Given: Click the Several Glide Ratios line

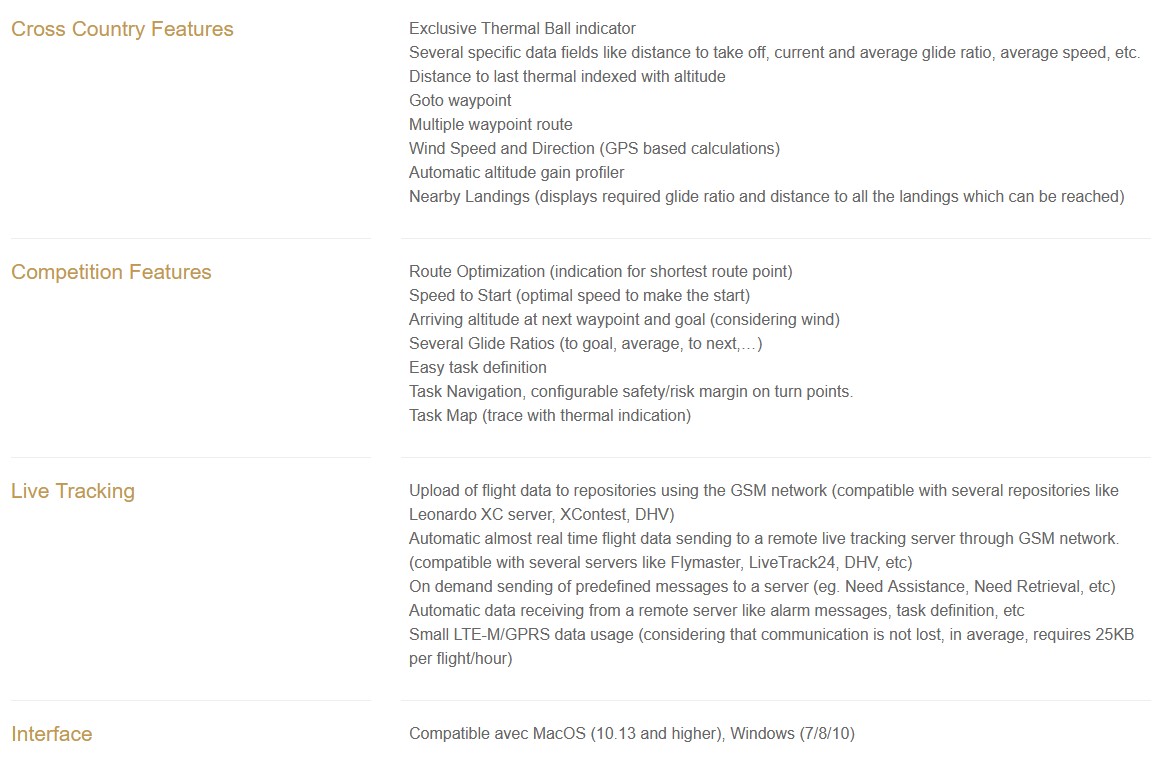Looking at the screenshot, I should click(x=586, y=343).
